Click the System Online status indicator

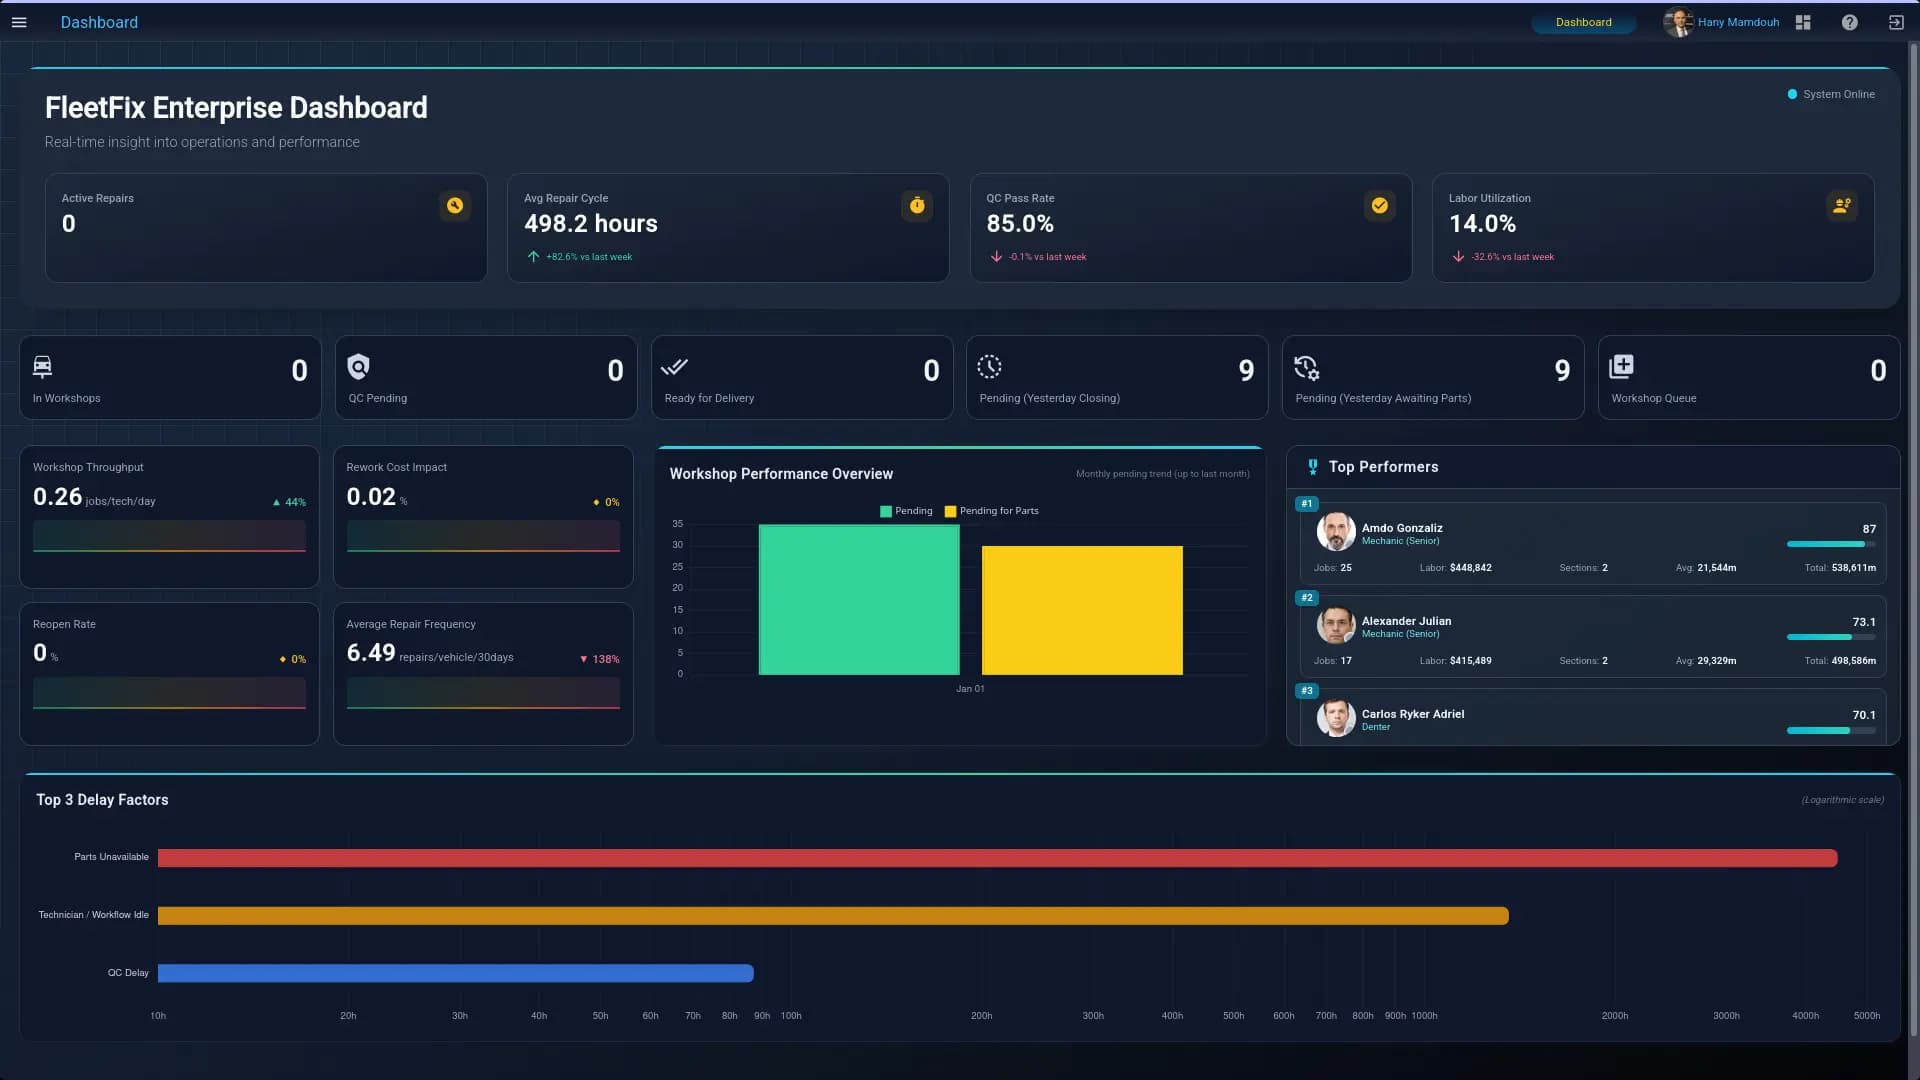[x=1831, y=94]
